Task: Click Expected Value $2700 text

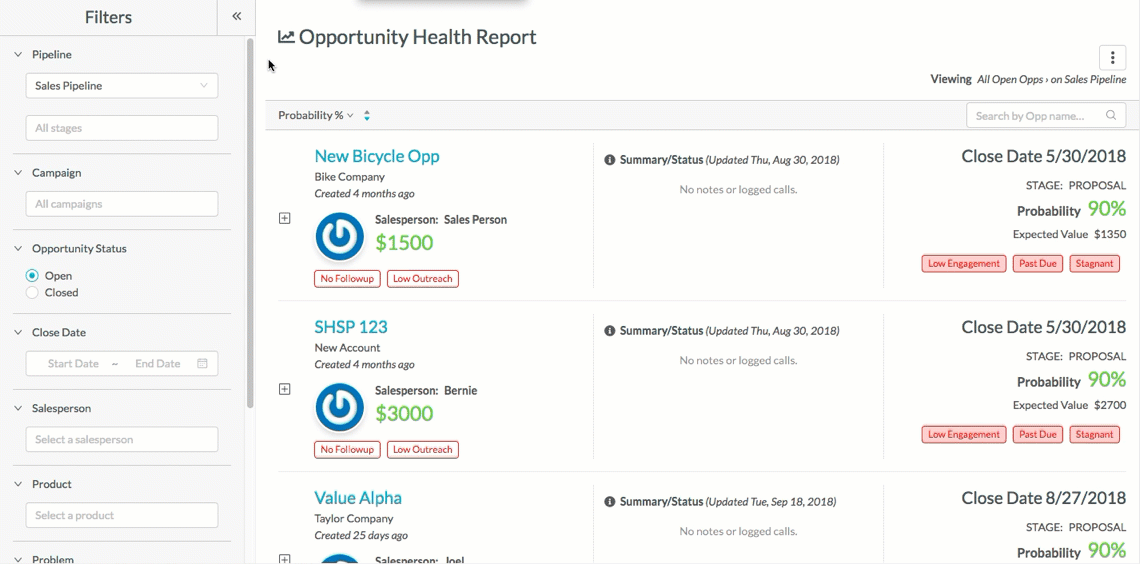Action: pos(1069,405)
